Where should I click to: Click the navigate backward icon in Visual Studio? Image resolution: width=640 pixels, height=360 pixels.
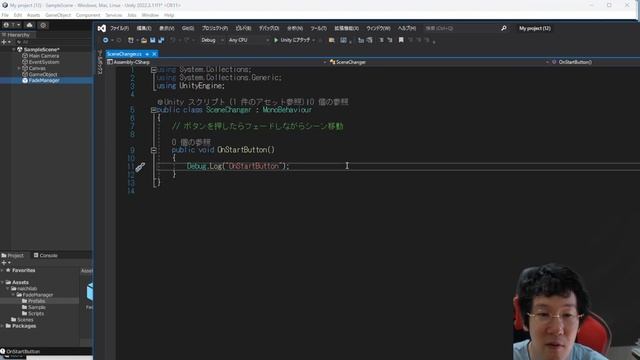click(x=106, y=40)
